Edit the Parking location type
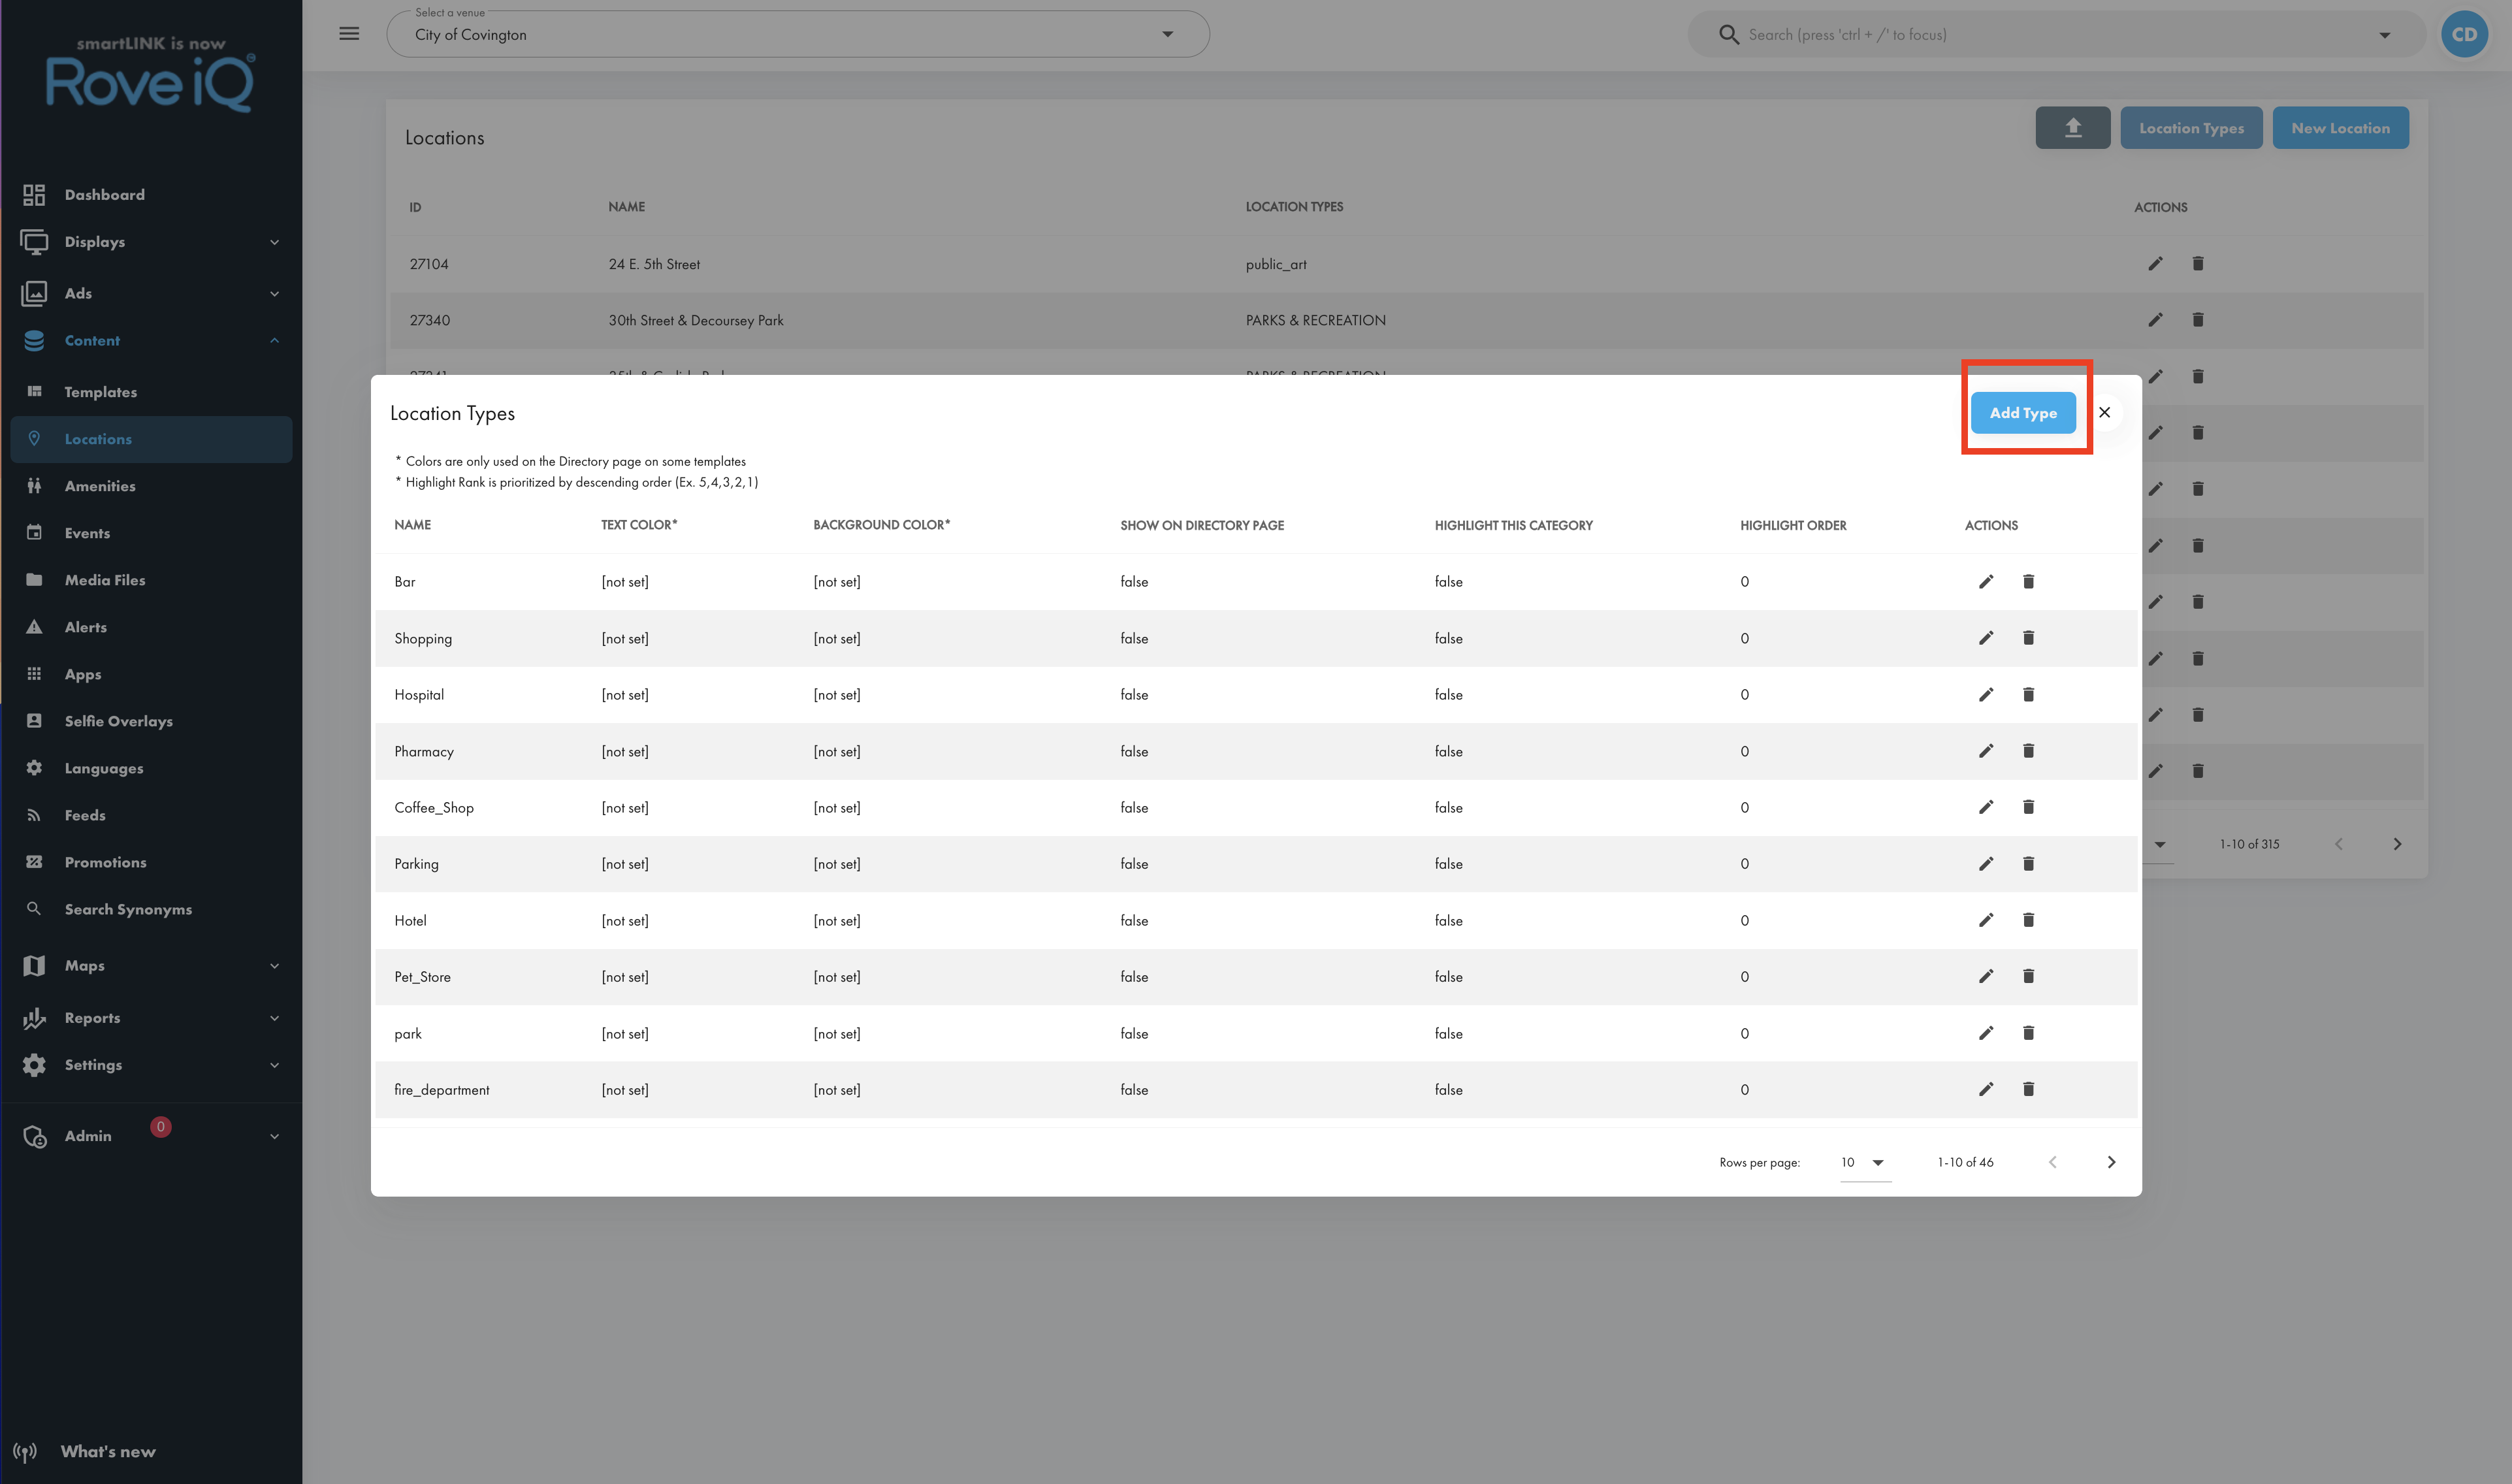Image resolution: width=2512 pixels, height=1484 pixels. (x=1986, y=864)
